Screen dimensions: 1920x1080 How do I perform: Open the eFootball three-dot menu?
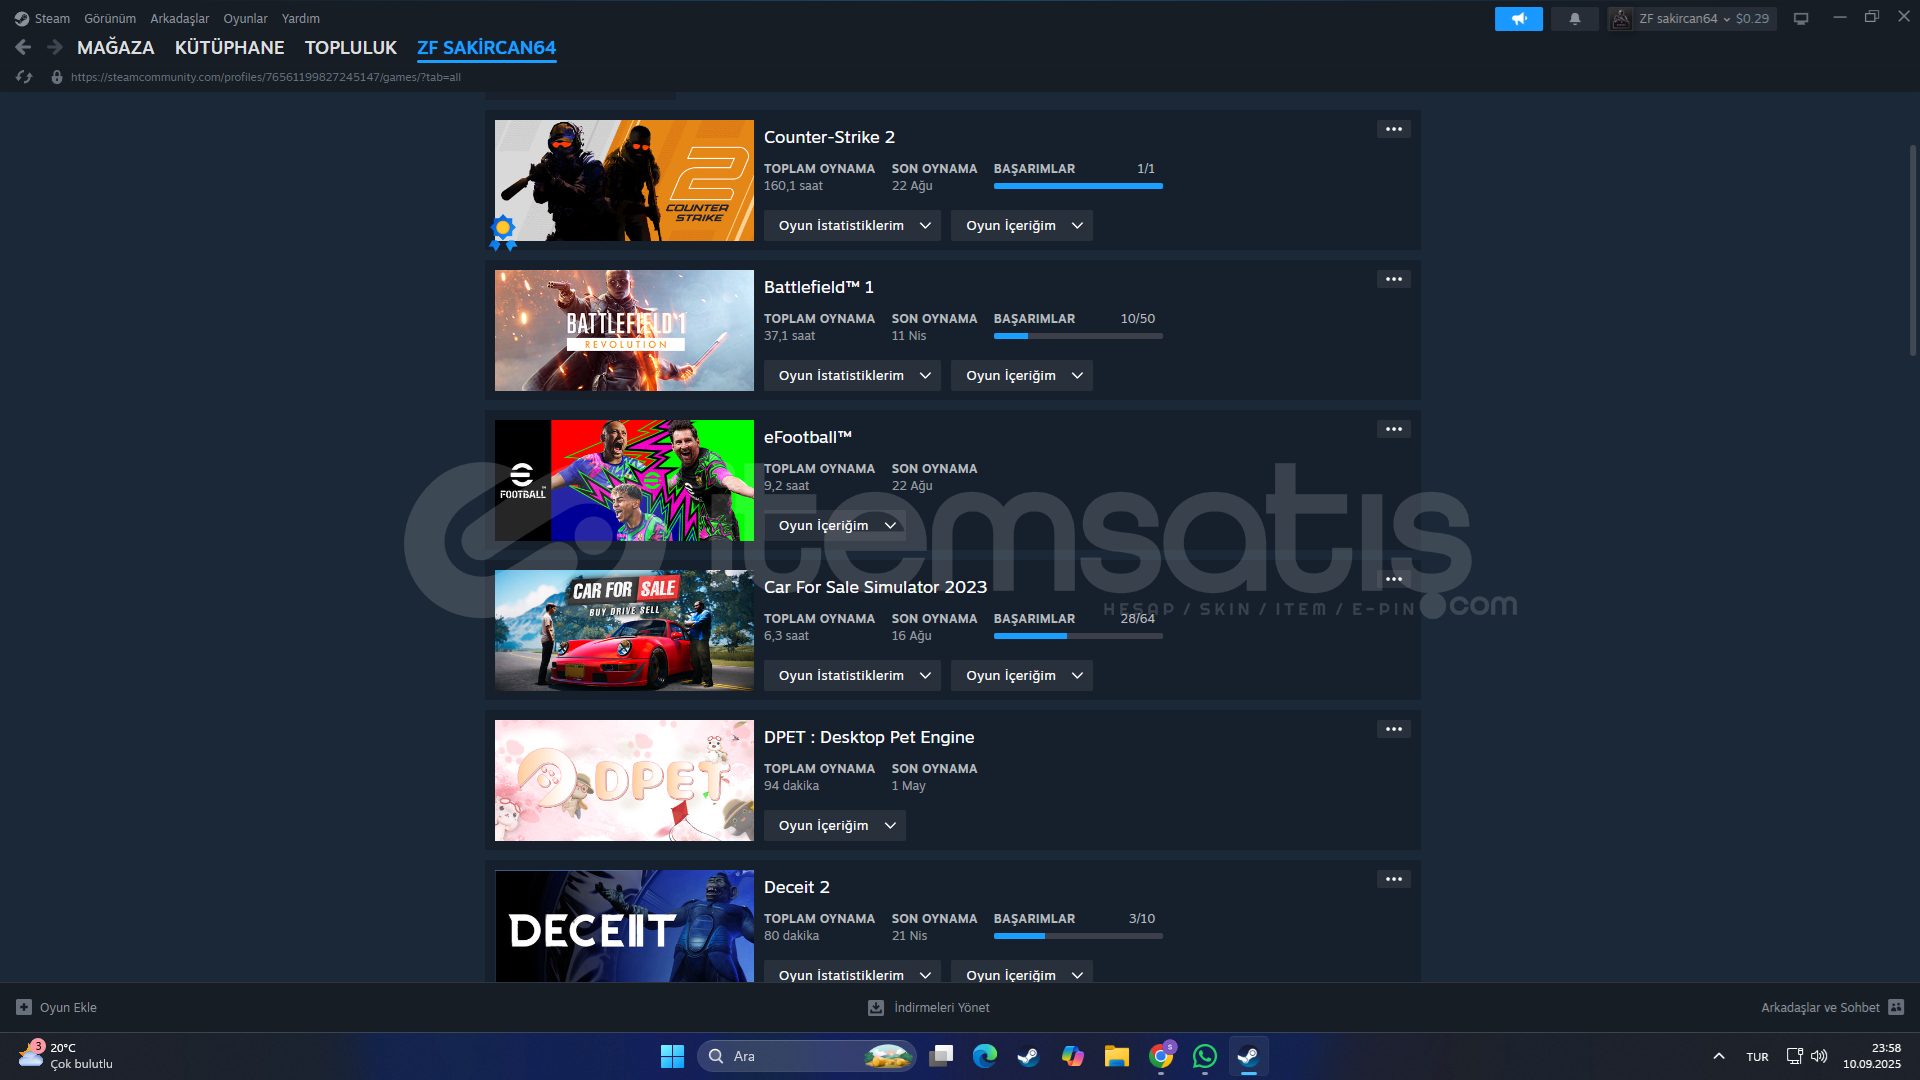pos(1393,429)
